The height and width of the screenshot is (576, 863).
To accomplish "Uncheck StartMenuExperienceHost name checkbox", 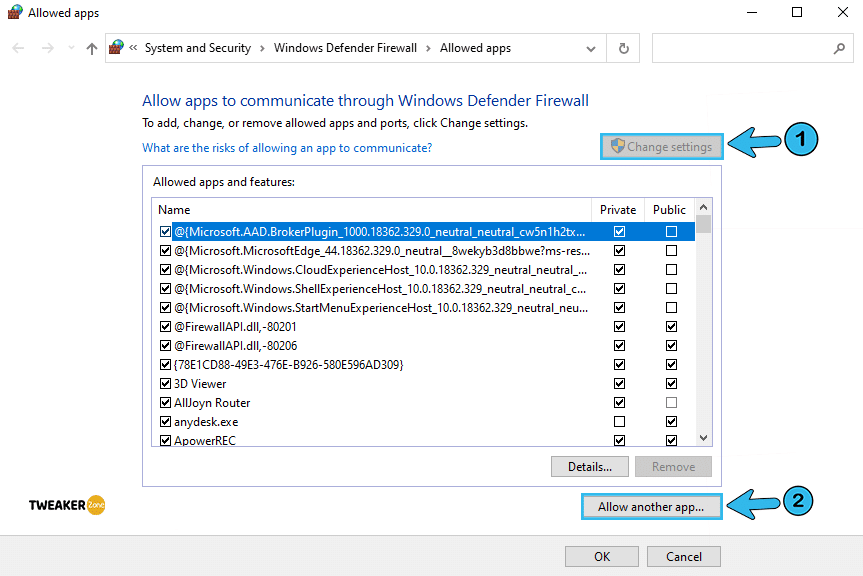I will point(165,308).
